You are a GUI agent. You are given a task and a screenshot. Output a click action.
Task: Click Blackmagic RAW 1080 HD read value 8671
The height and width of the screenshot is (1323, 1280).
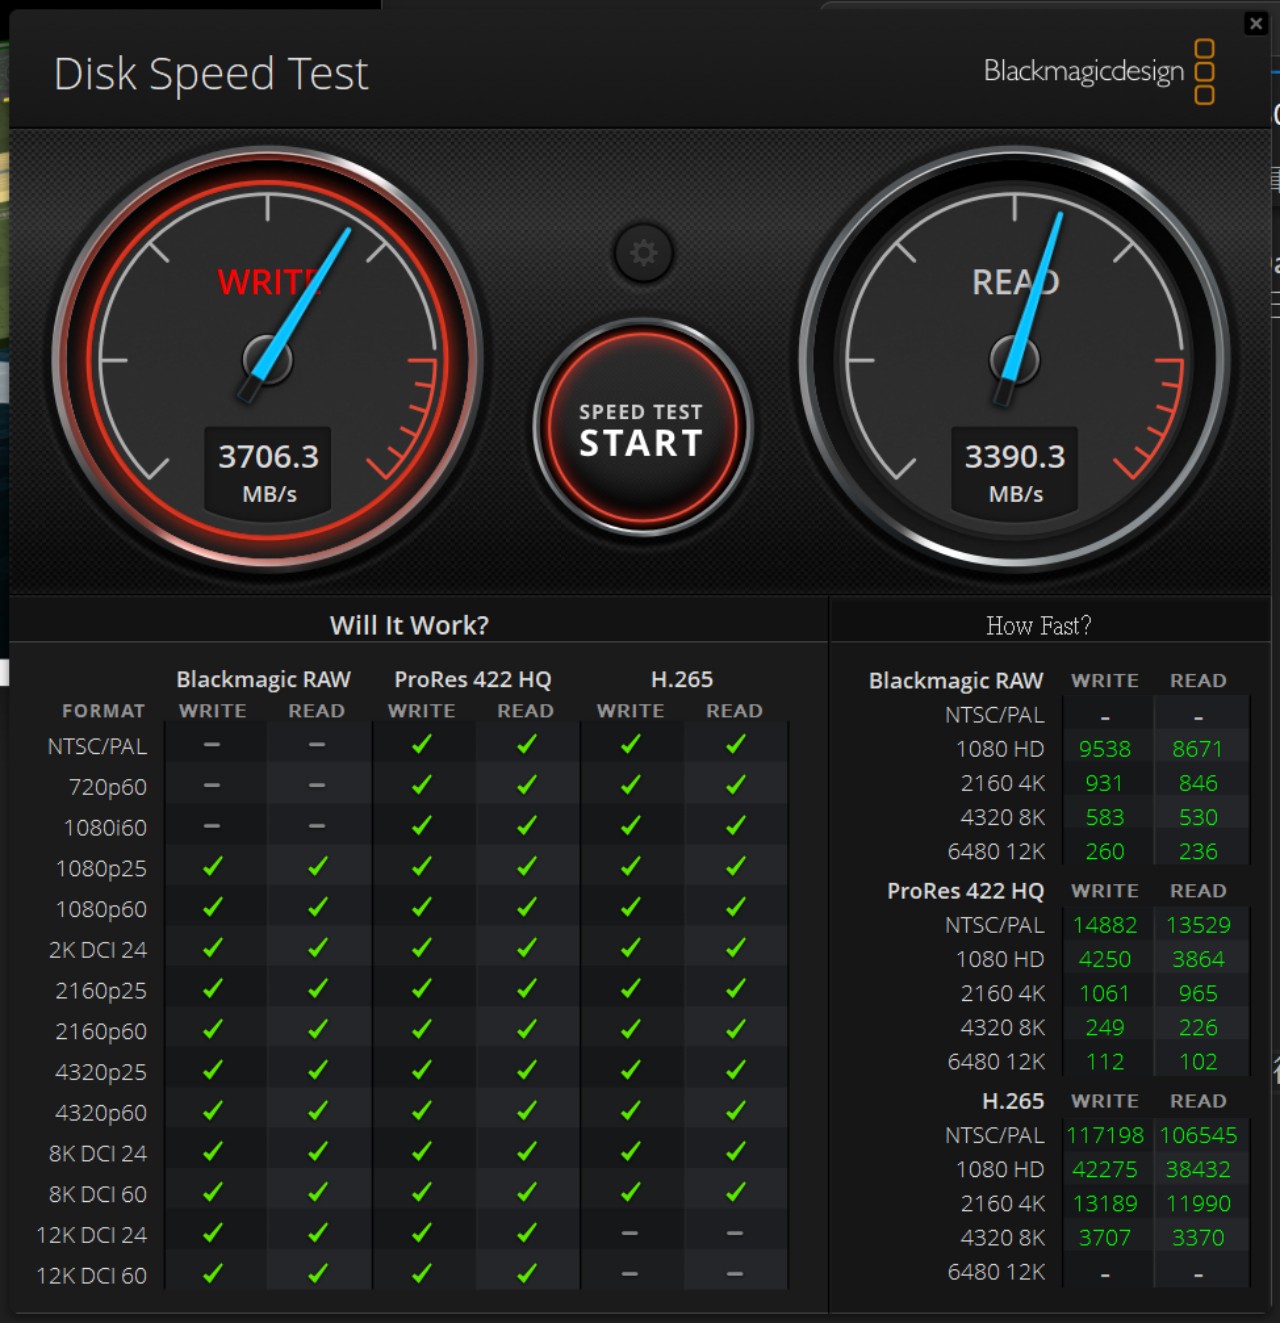(x=1198, y=749)
